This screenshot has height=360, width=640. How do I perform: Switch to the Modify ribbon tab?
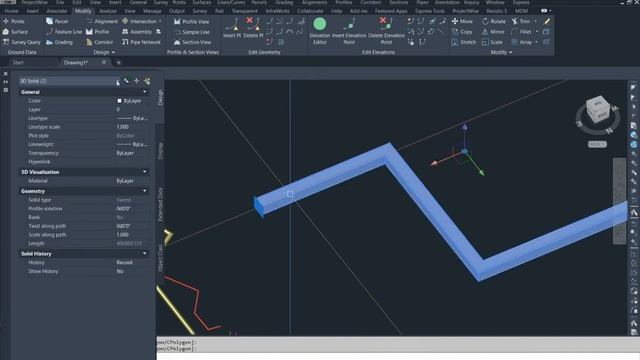(x=83, y=11)
